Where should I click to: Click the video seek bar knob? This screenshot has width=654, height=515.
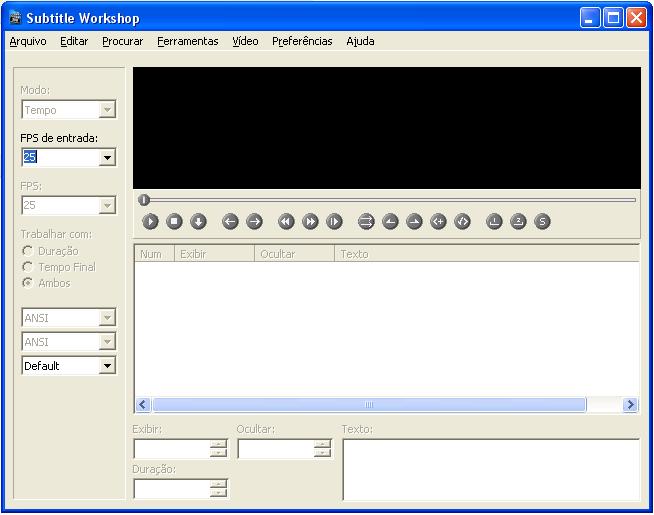tap(144, 200)
